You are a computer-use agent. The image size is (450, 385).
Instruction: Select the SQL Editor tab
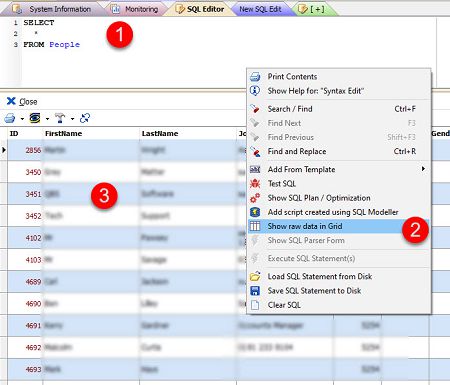[200, 9]
